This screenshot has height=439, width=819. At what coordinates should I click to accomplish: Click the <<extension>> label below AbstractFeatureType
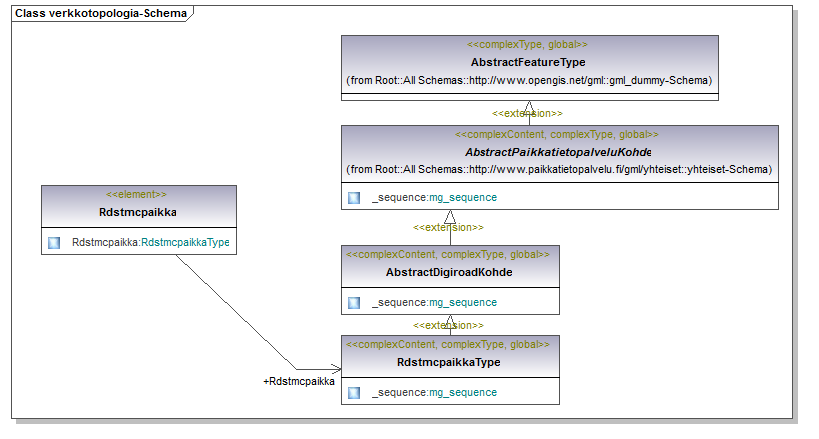527,113
